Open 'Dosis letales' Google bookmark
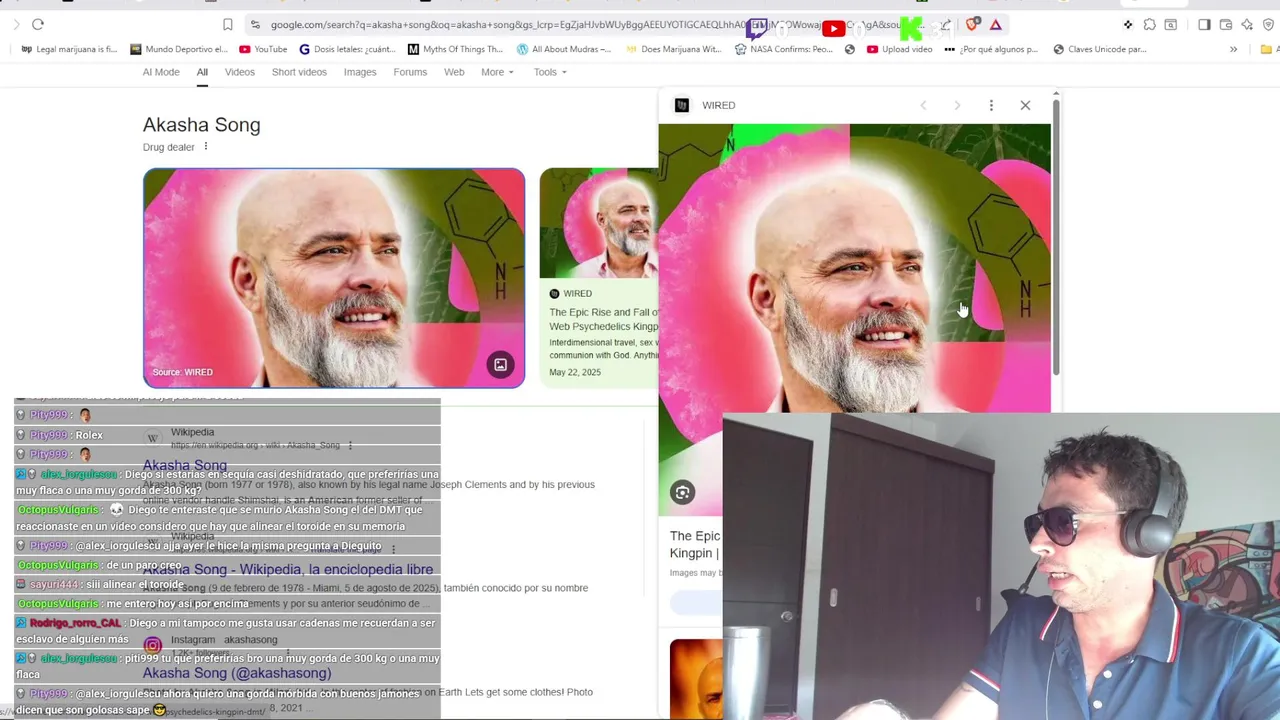The width and height of the screenshot is (1280, 720). click(x=347, y=49)
